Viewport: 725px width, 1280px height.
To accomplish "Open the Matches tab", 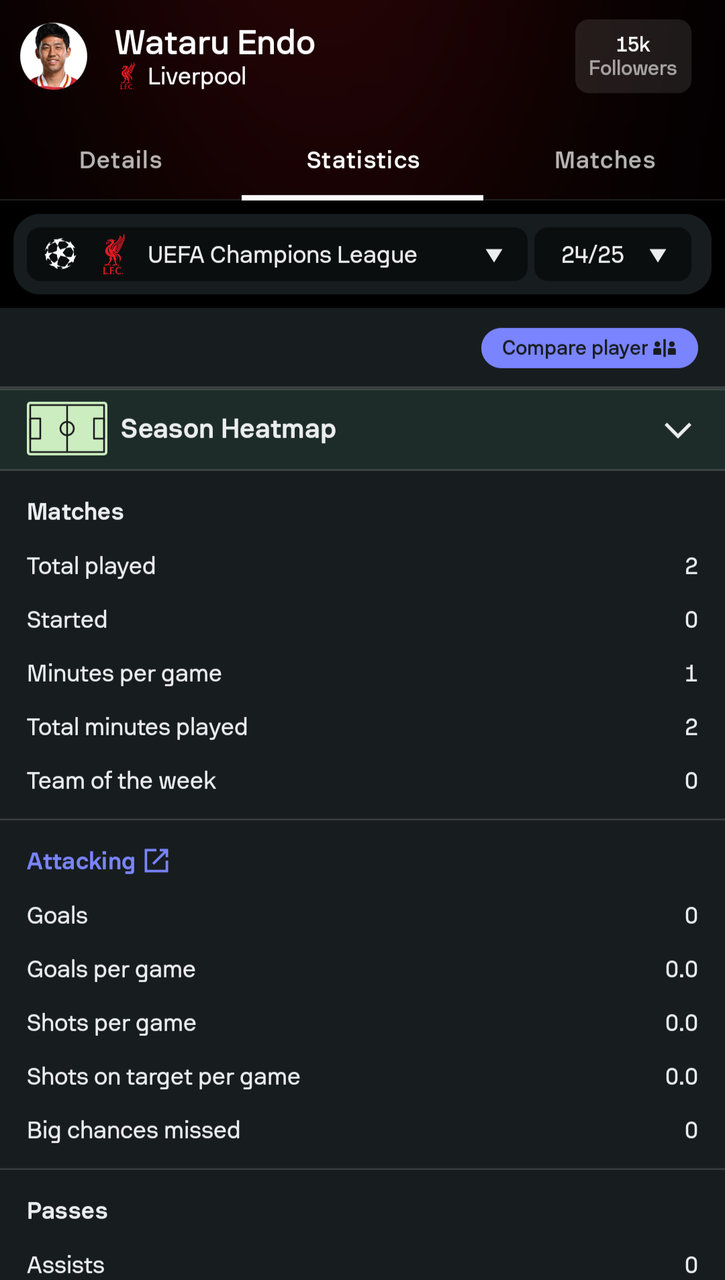I will coord(604,160).
